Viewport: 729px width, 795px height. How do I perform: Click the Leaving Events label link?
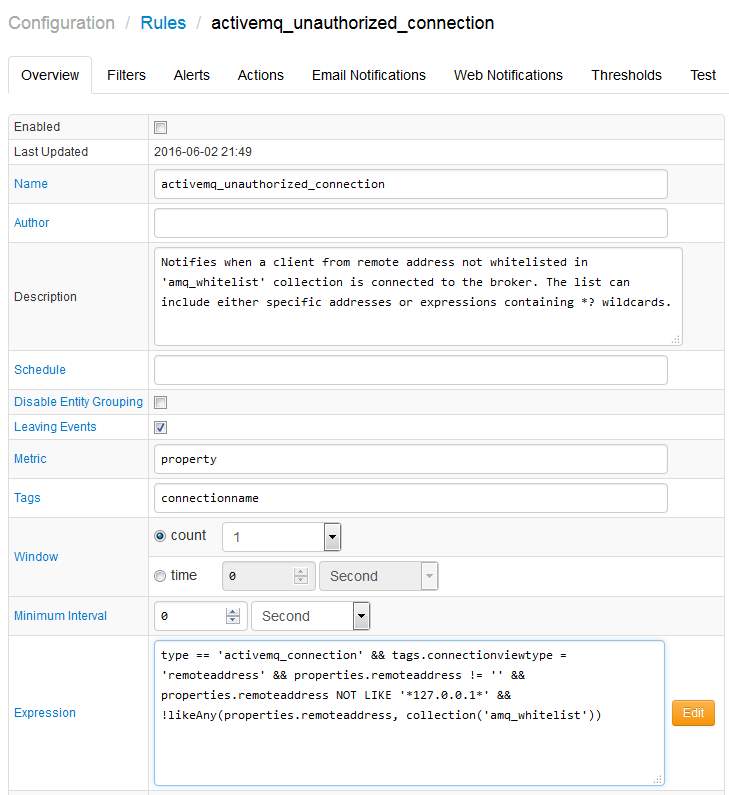coord(55,427)
